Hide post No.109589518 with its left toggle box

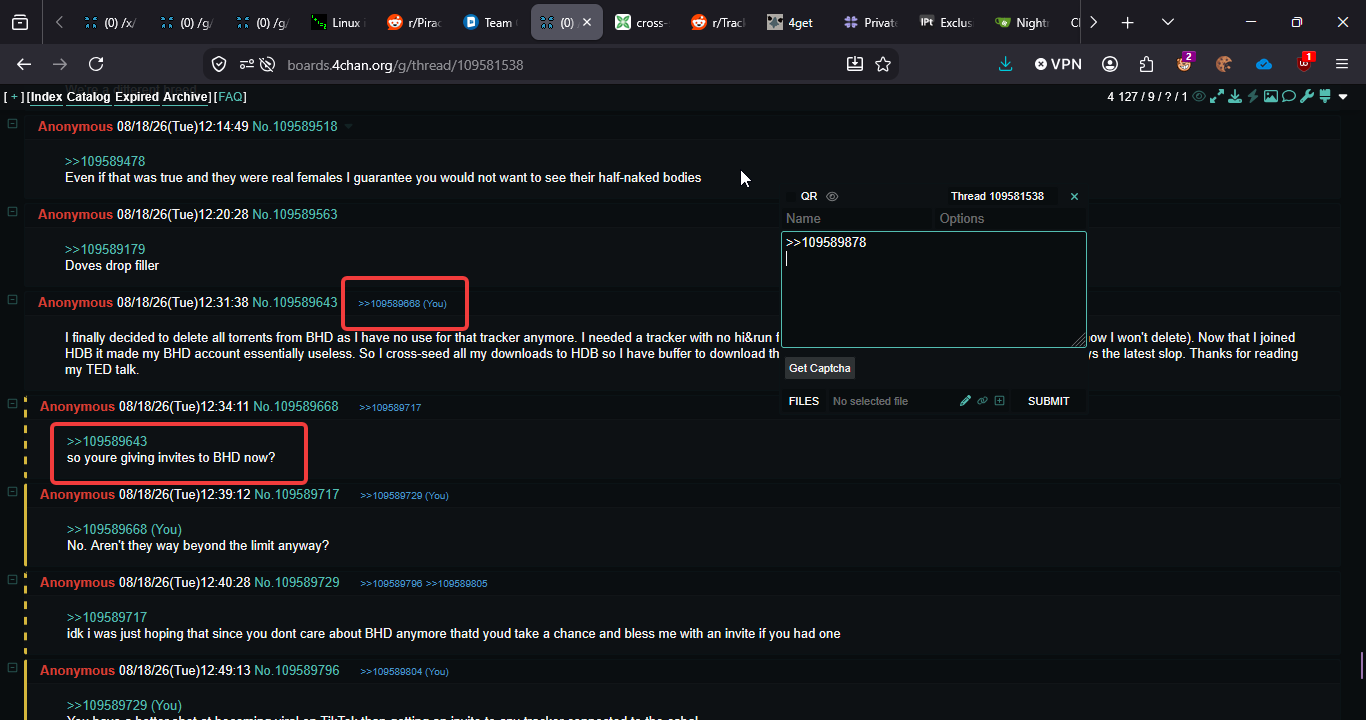13,124
